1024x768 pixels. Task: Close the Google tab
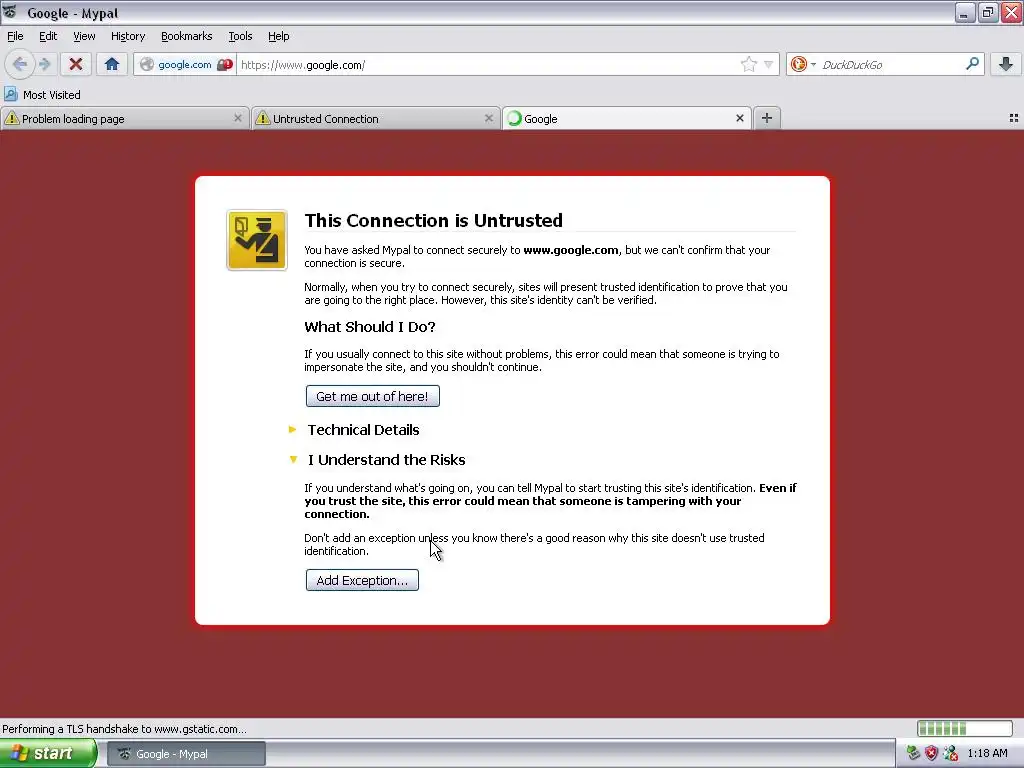740,118
